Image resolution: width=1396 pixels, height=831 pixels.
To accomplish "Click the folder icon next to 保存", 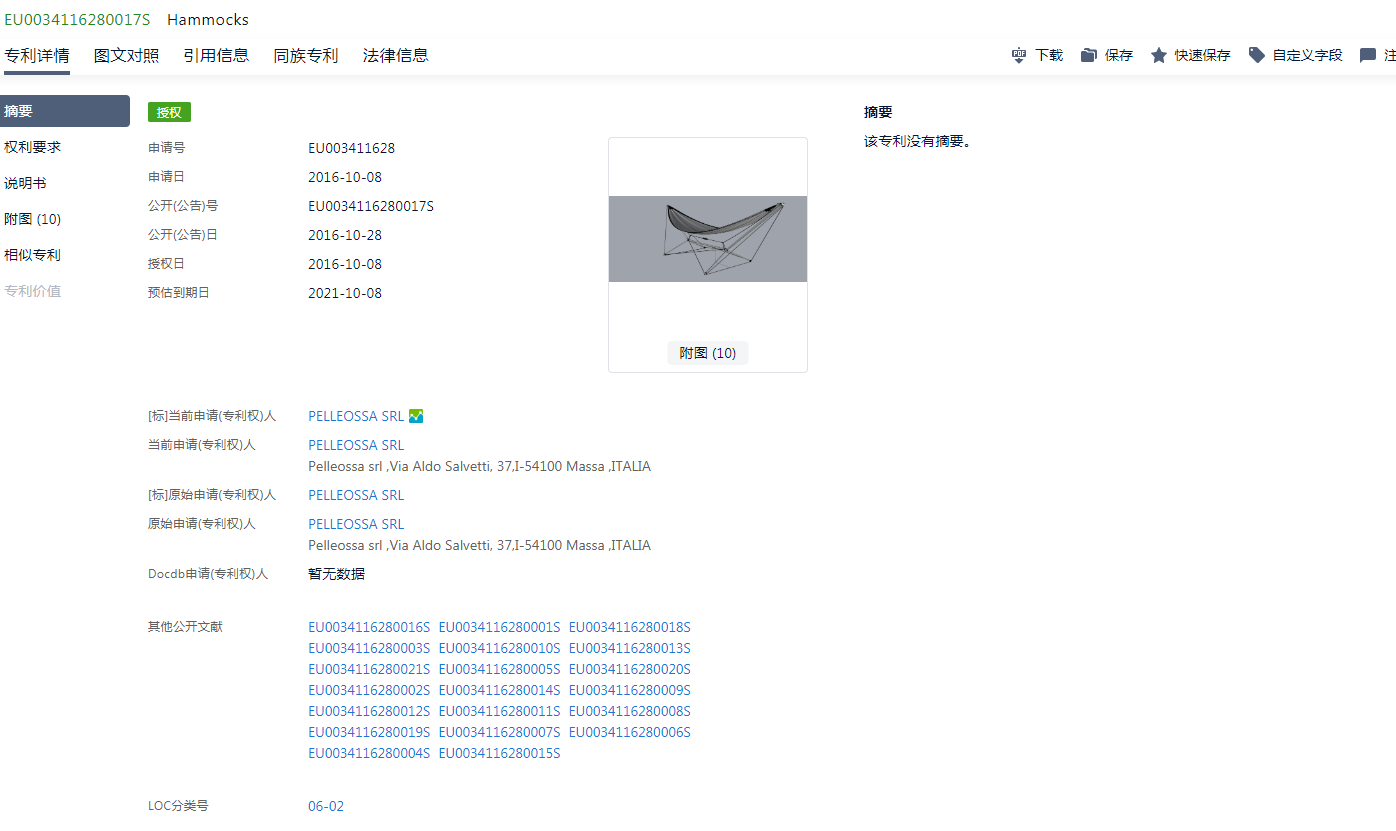I will point(1089,55).
